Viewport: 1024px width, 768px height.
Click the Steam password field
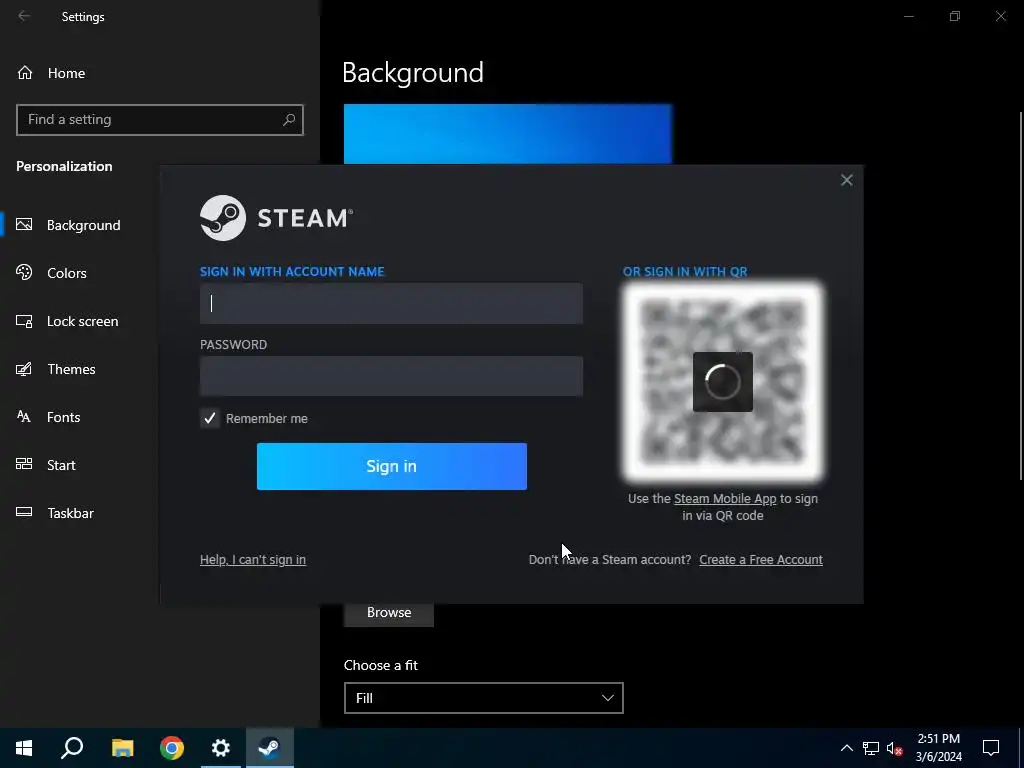pos(391,376)
